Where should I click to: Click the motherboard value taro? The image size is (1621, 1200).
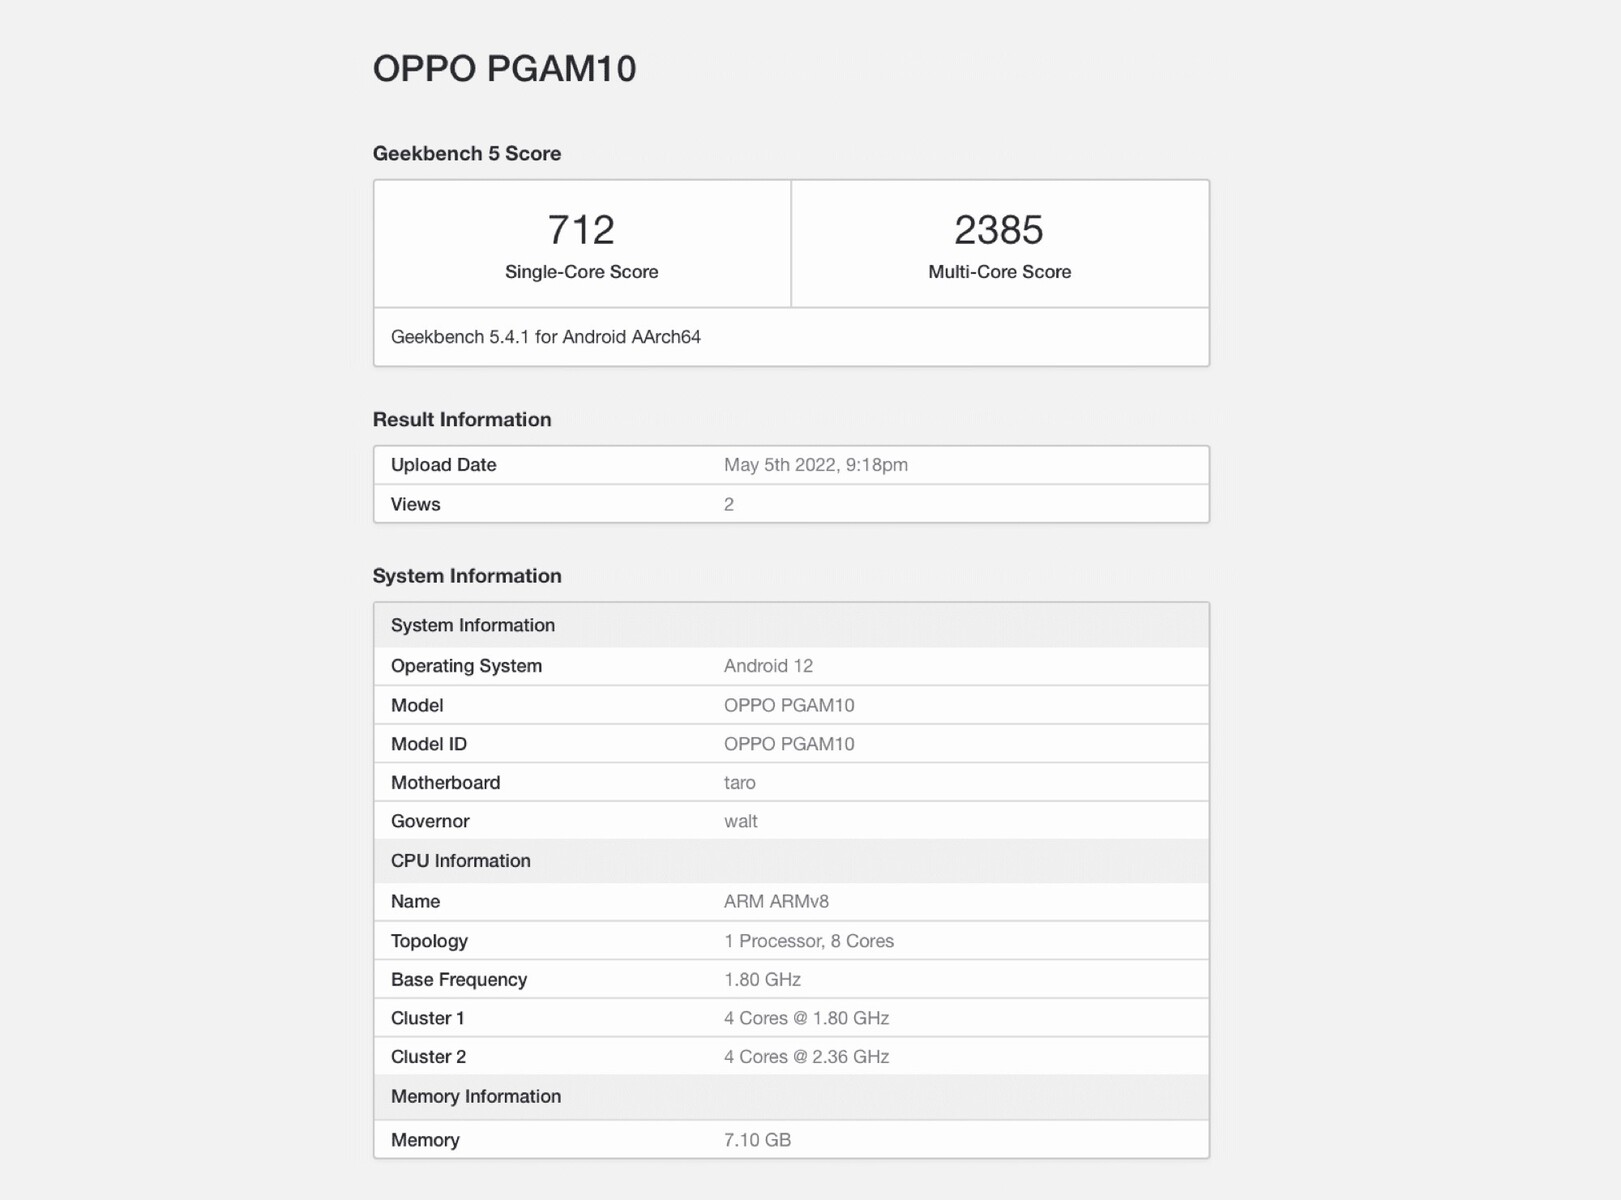point(739,783)
